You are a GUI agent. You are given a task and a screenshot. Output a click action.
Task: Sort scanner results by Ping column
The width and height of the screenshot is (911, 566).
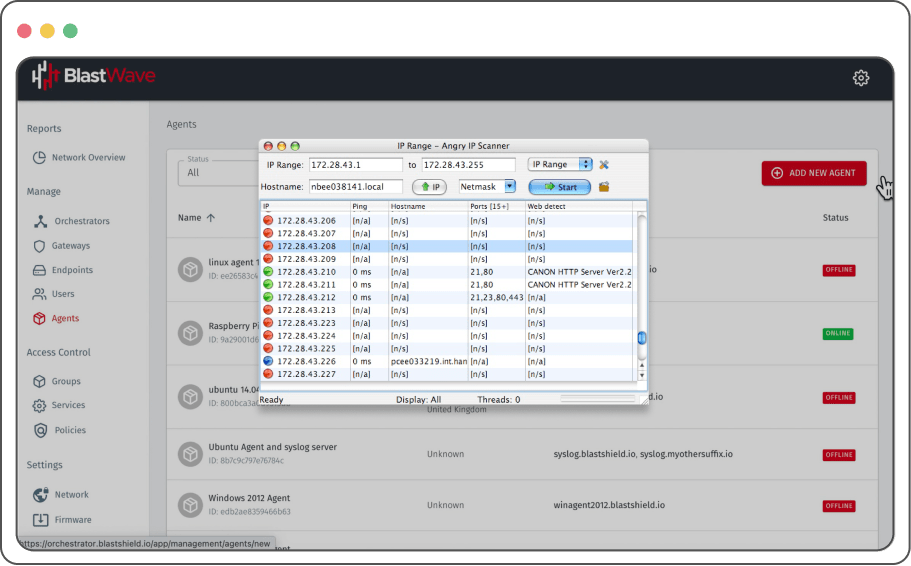pos(370,206)
